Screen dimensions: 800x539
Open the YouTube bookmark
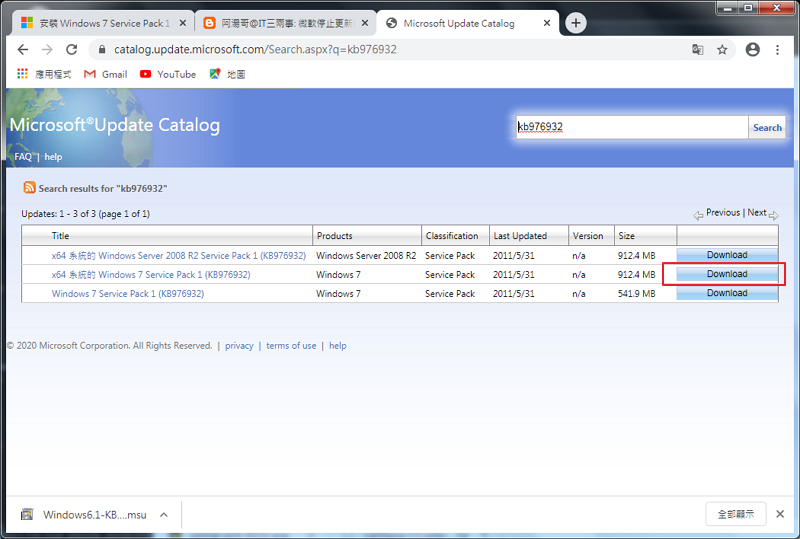[x=168, y=74]
